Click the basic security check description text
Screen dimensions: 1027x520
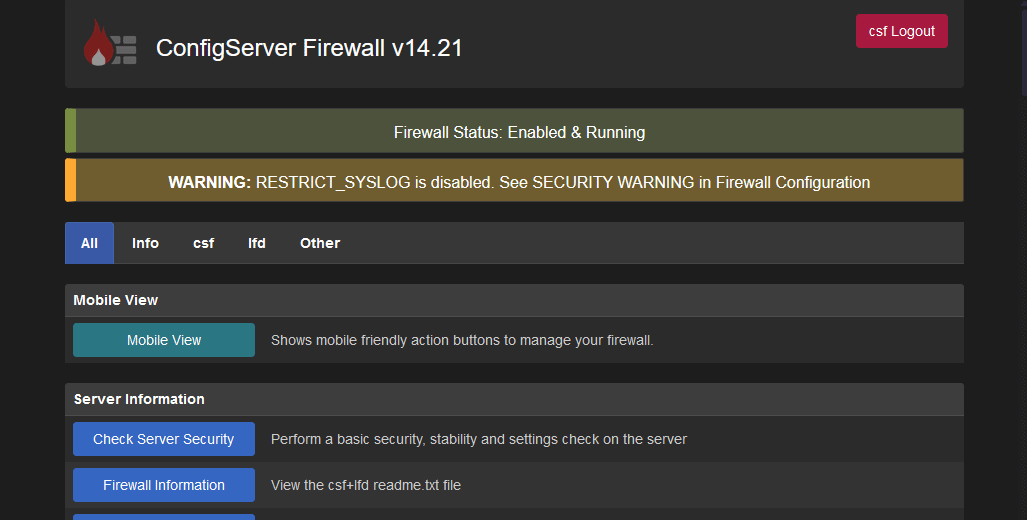(479, 439)
